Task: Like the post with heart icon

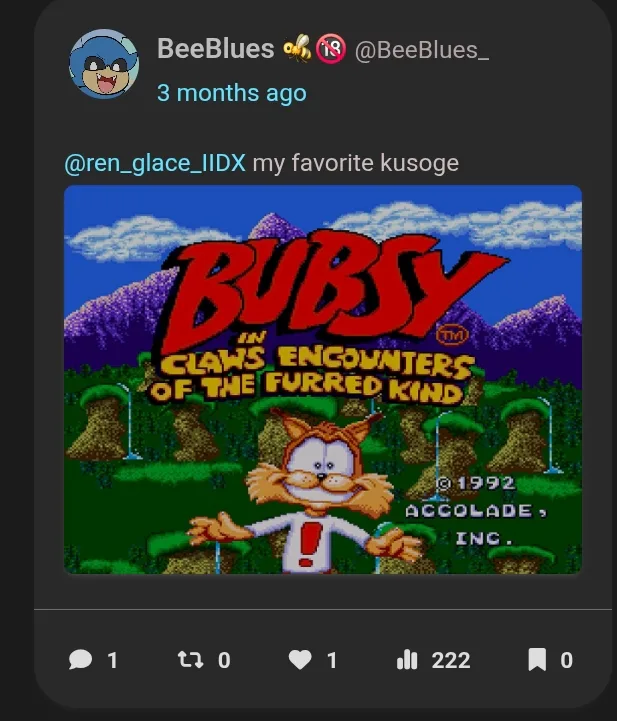Action: [300, 660]
